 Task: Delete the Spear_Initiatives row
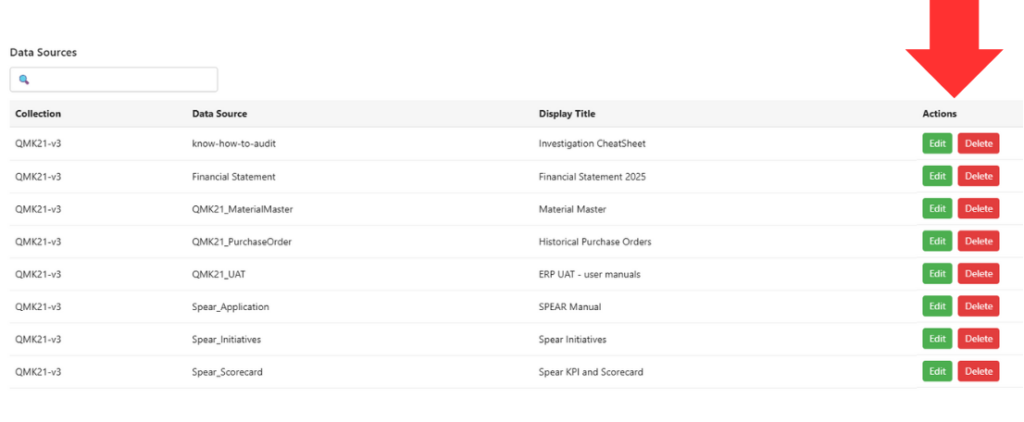coord(978,339)
